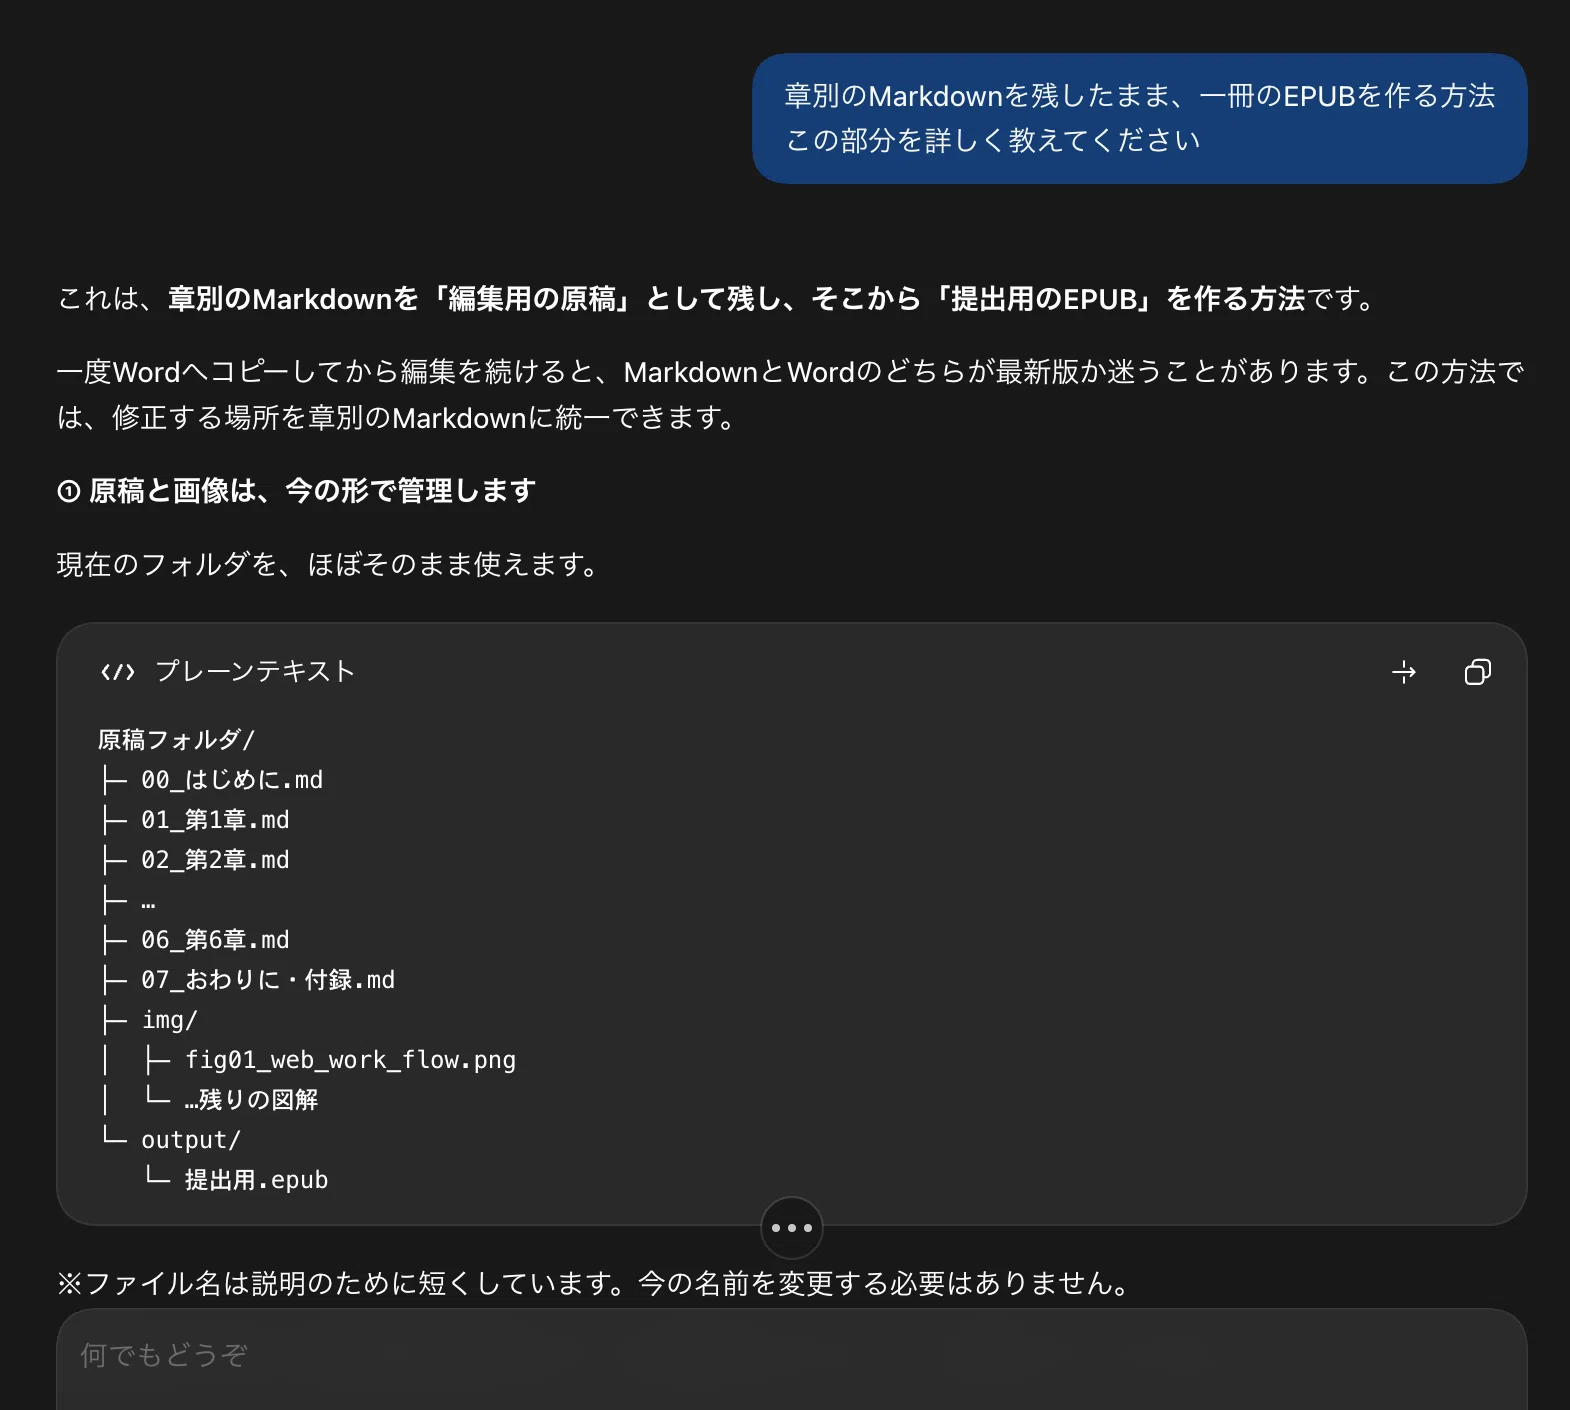Viewport: 1570px width, 1410px height.
Task: Click the 02_第2章.md entry
Action: (x=215, y=860)
